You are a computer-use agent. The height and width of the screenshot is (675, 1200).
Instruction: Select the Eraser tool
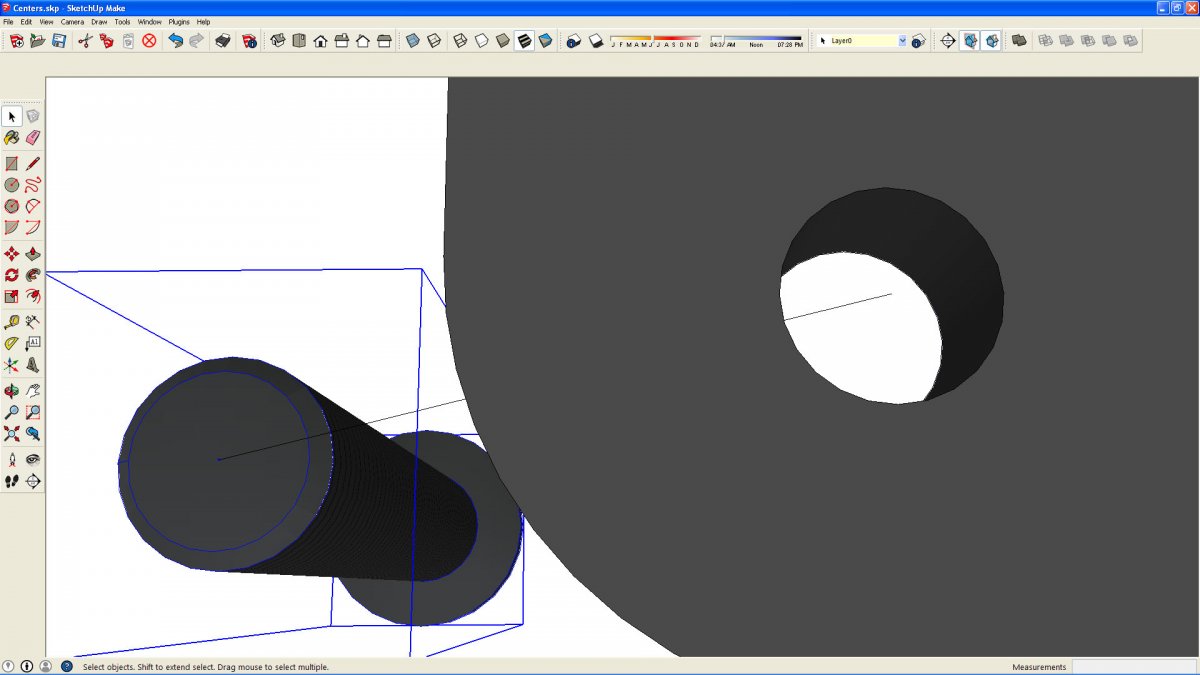click(33, 138)
